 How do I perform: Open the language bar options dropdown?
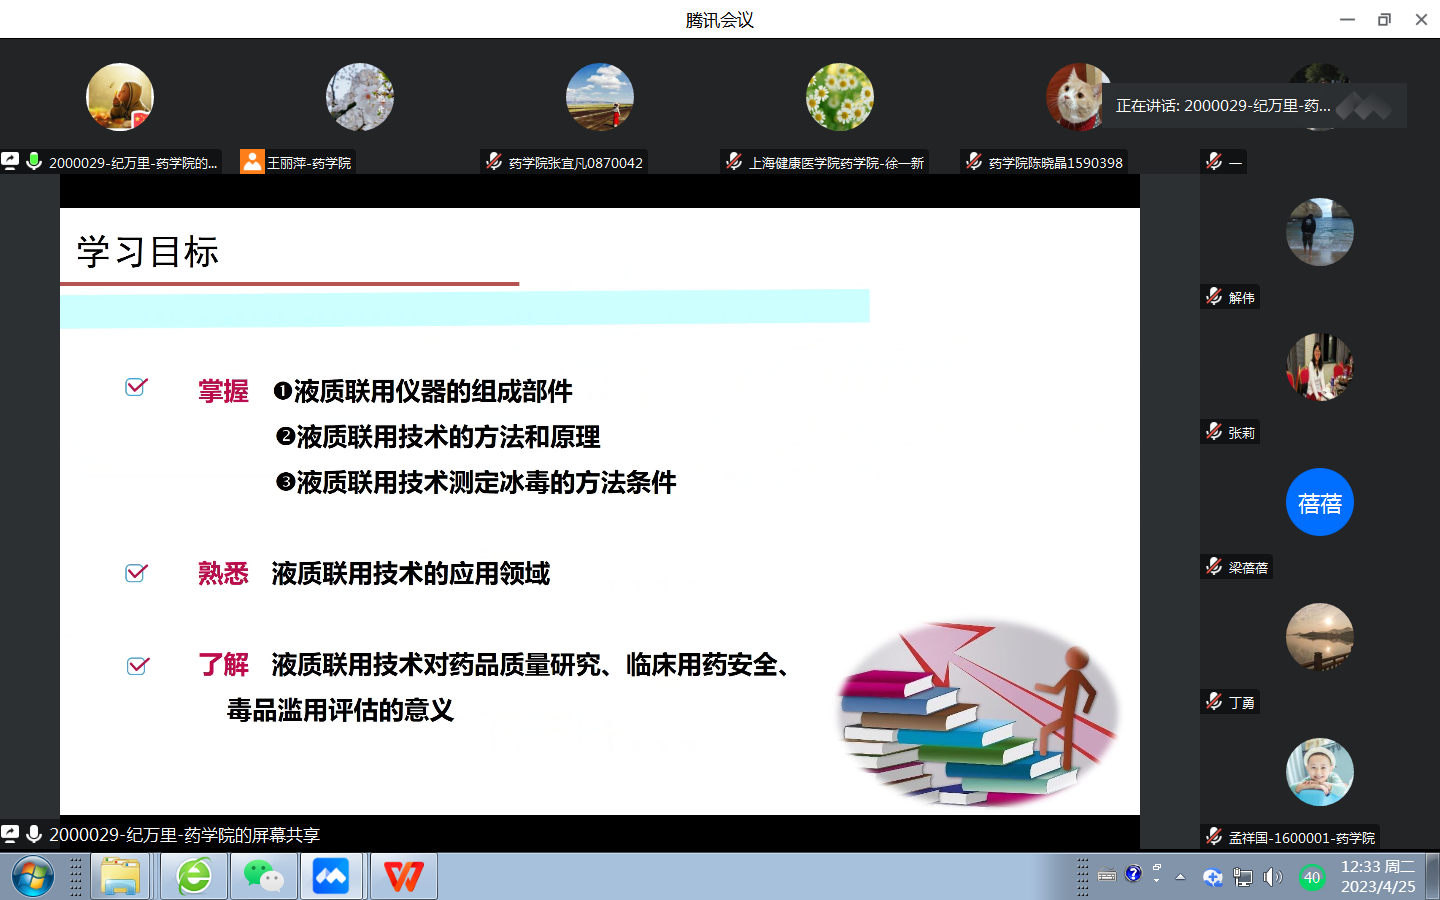1157,880
